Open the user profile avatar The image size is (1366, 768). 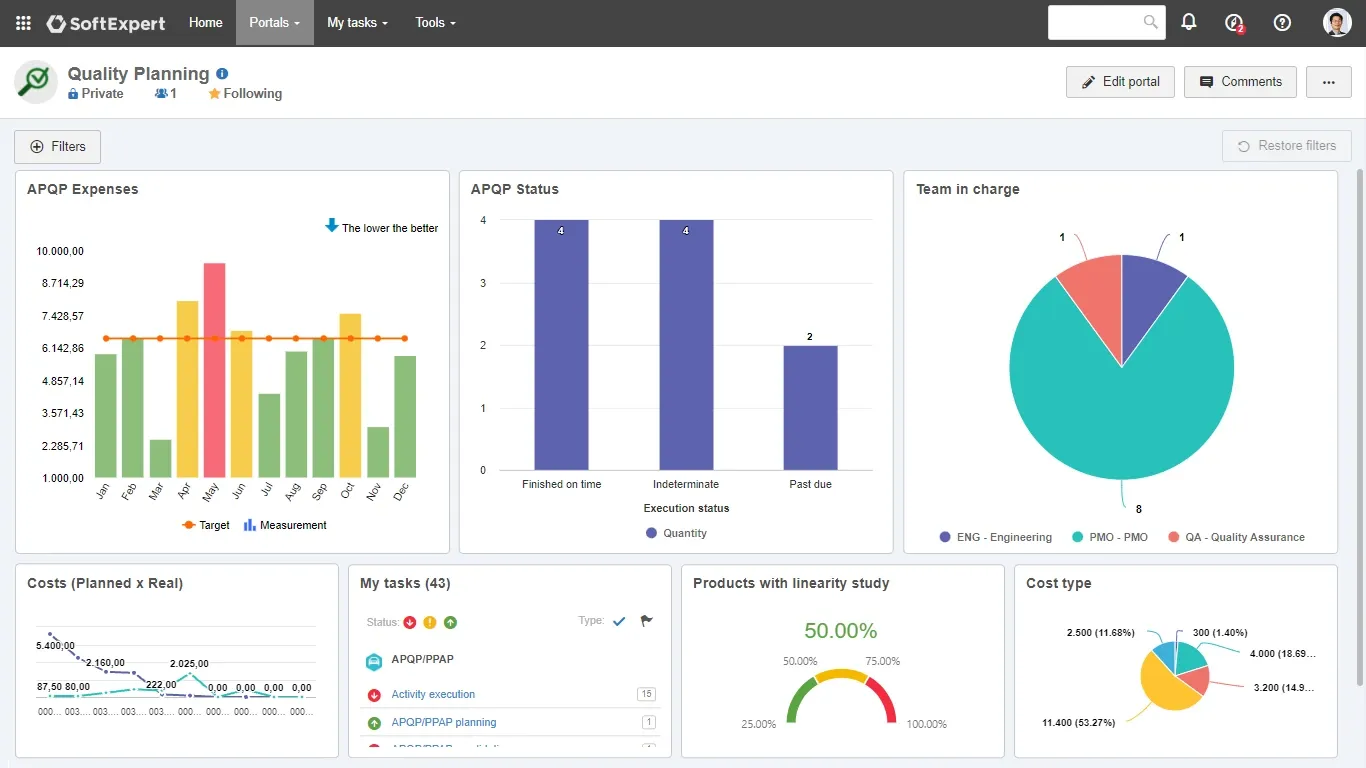tap(1336, 23)
